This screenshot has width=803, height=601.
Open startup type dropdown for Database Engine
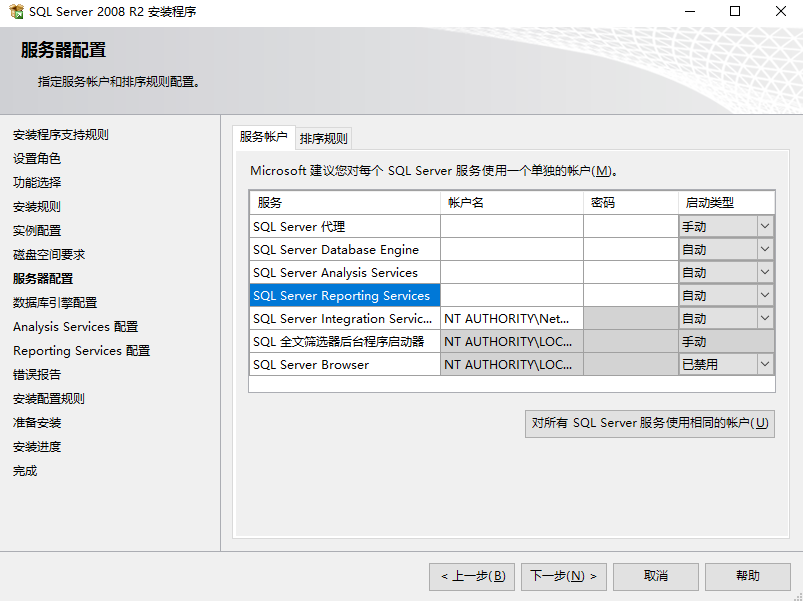click(765, 249)
